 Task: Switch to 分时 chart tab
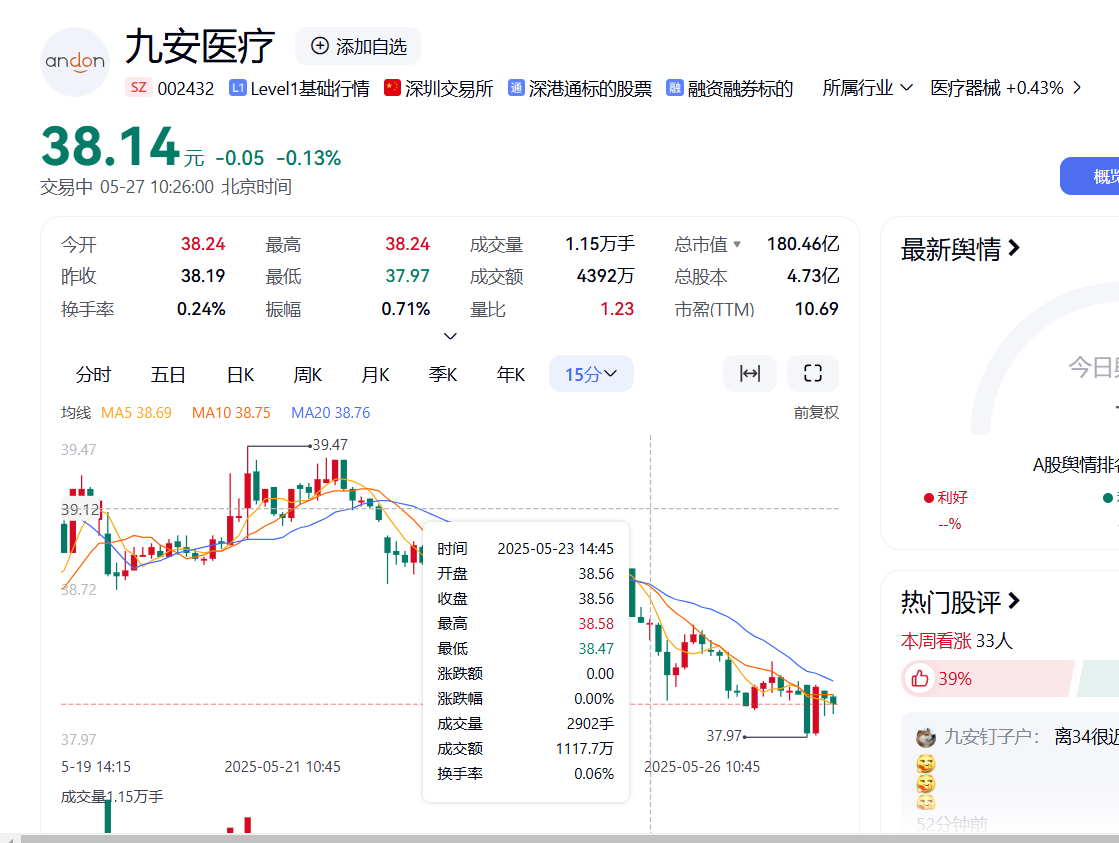[x=93, y=374]
